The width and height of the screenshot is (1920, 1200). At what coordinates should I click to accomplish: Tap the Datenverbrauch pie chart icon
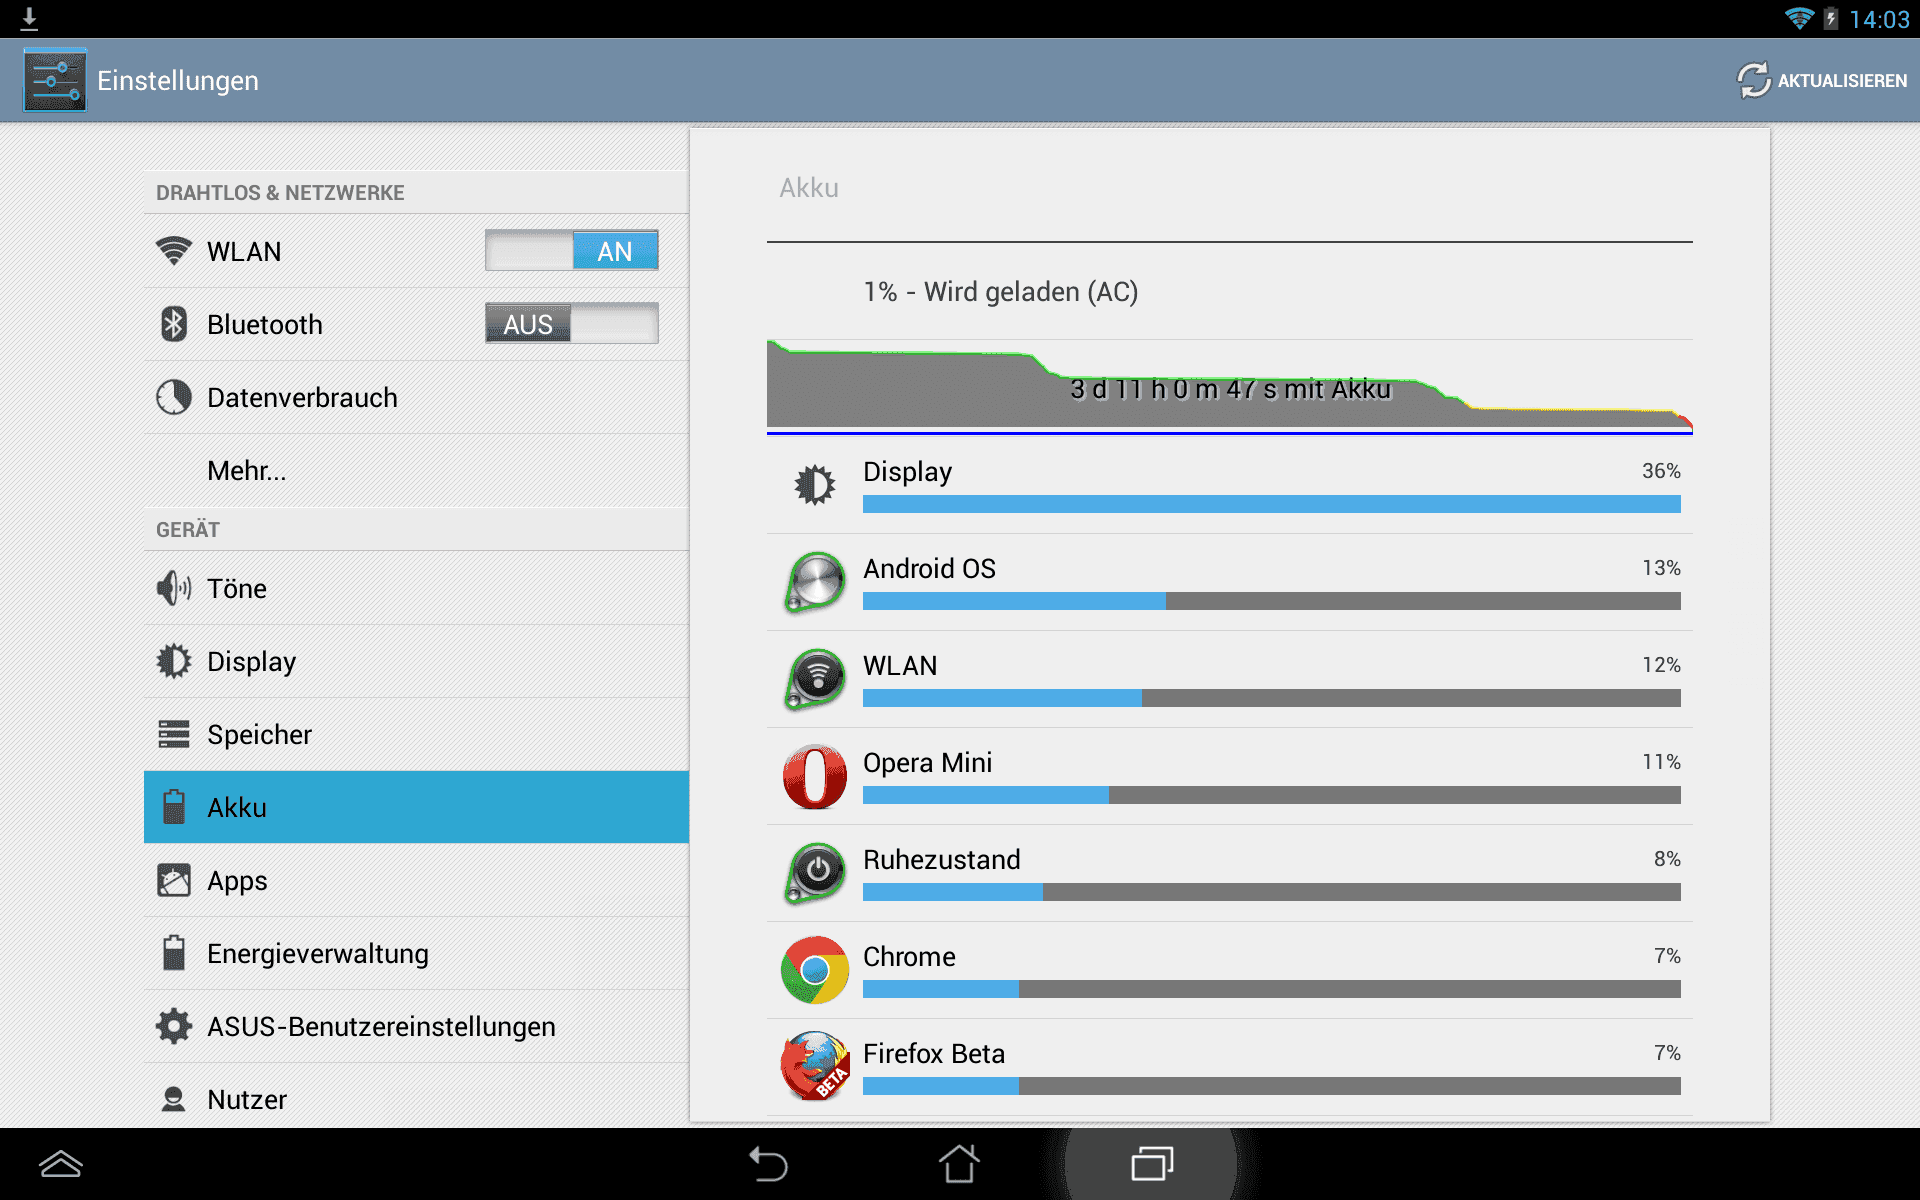point(174,397)
